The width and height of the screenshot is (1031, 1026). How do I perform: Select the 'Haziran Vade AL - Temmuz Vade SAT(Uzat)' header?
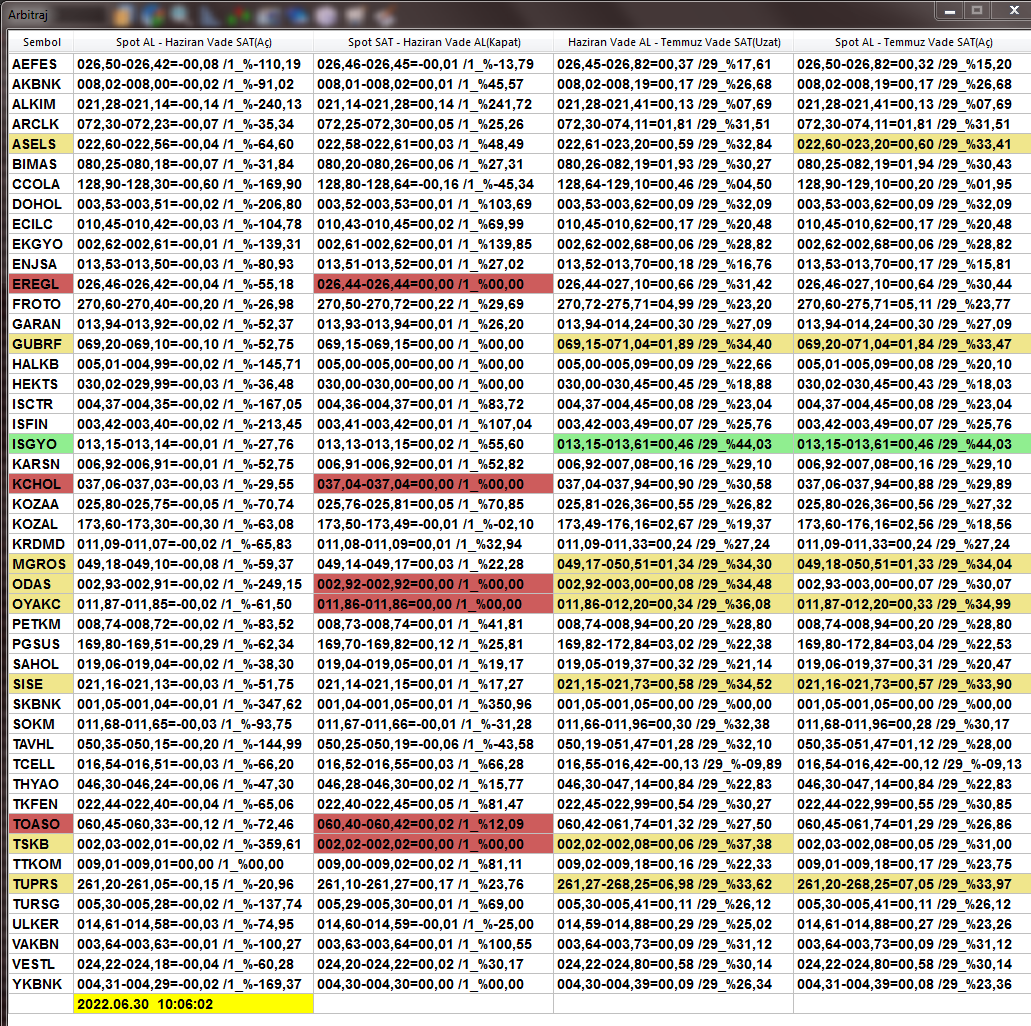673,42
